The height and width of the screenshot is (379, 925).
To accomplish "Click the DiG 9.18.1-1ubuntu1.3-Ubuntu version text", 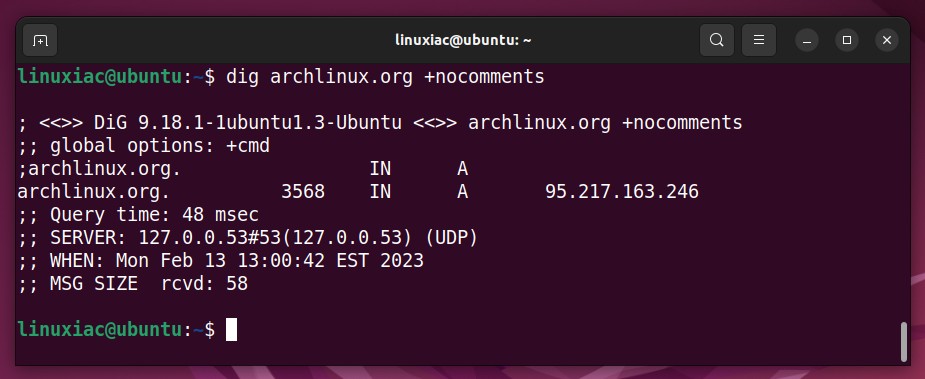I will coord(248,123).
